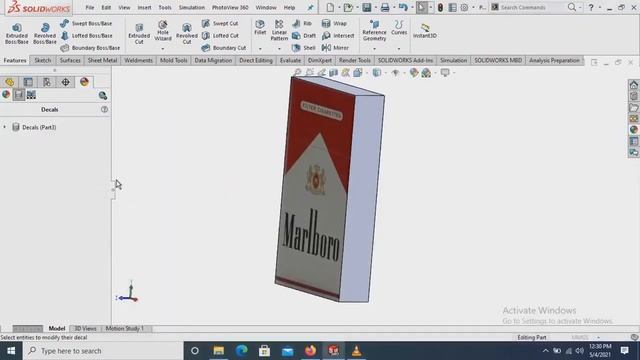Select the Intersect tool
Image resolution: width=640 pixels, height=360 pixels.
[338, 36]
